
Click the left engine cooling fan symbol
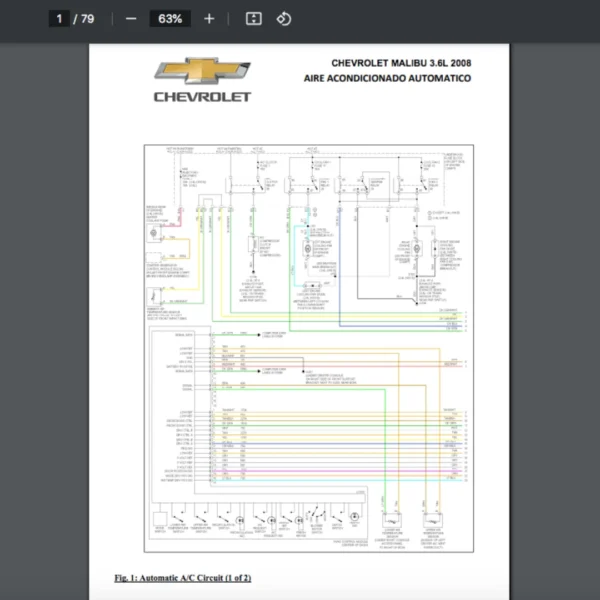point(308,247)
